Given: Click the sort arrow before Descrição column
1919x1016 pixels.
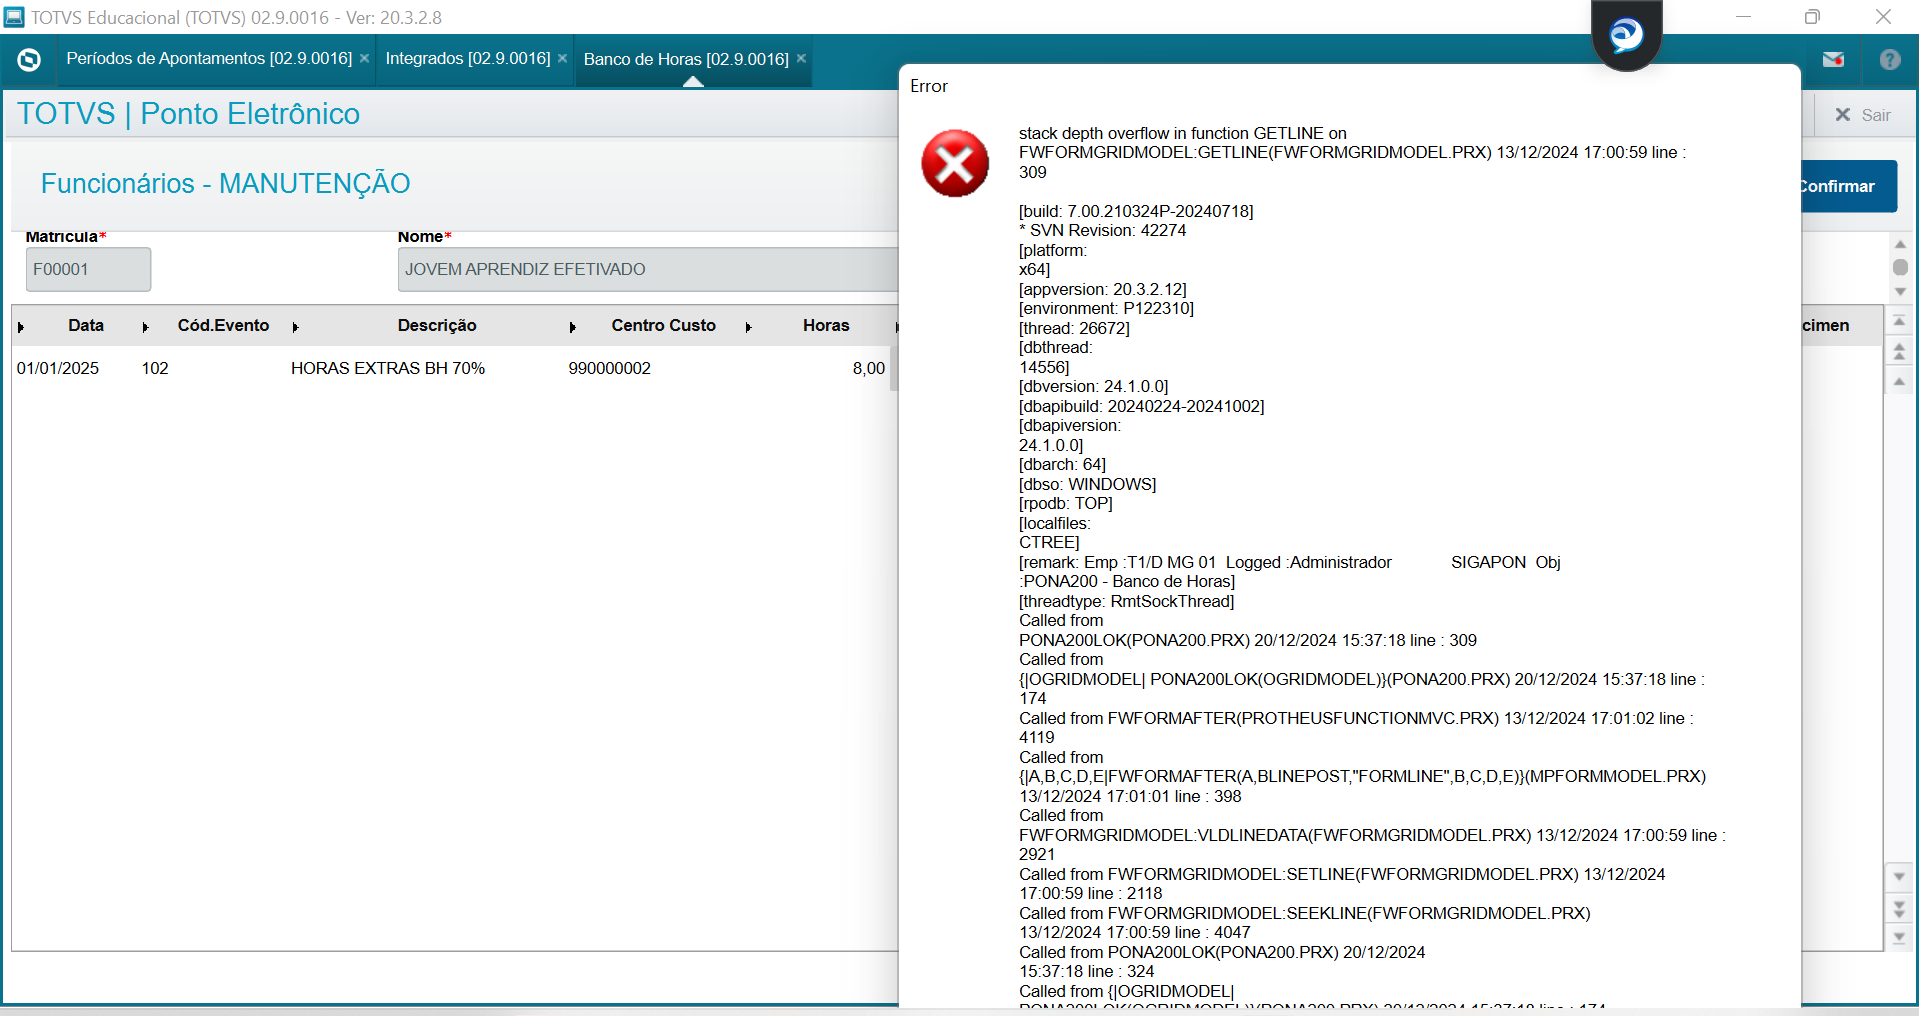Looking at the screenshot, I should coord(296,327).
